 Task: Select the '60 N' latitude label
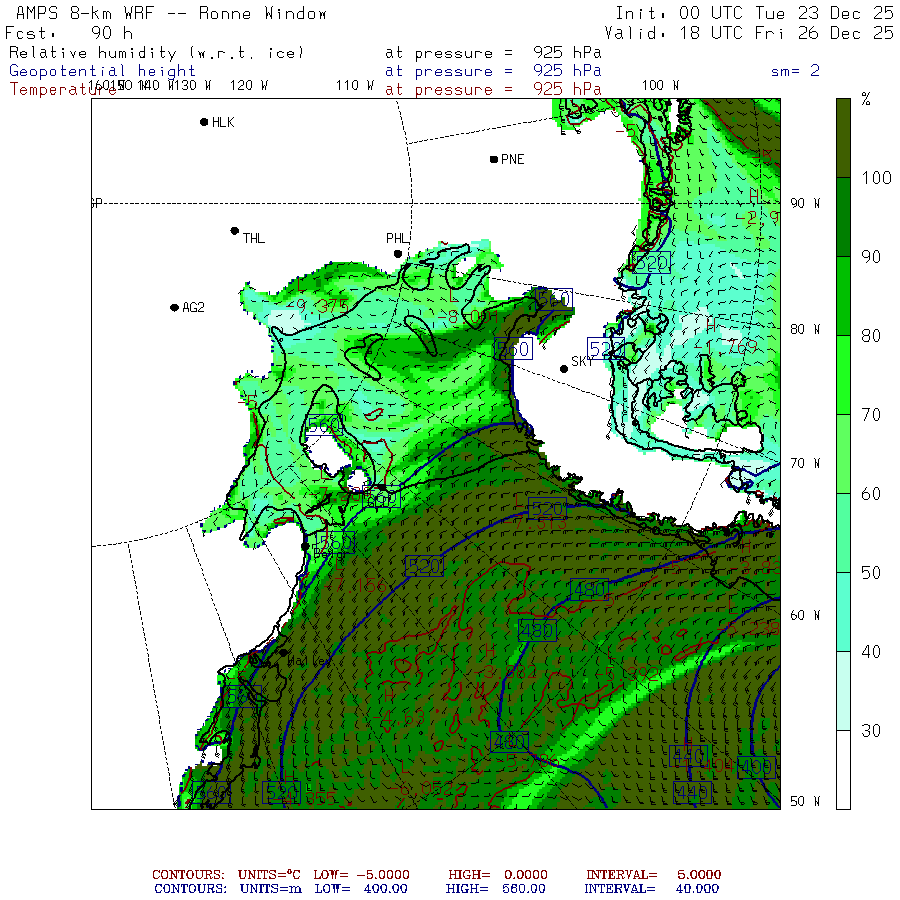(x=805, y=615)
